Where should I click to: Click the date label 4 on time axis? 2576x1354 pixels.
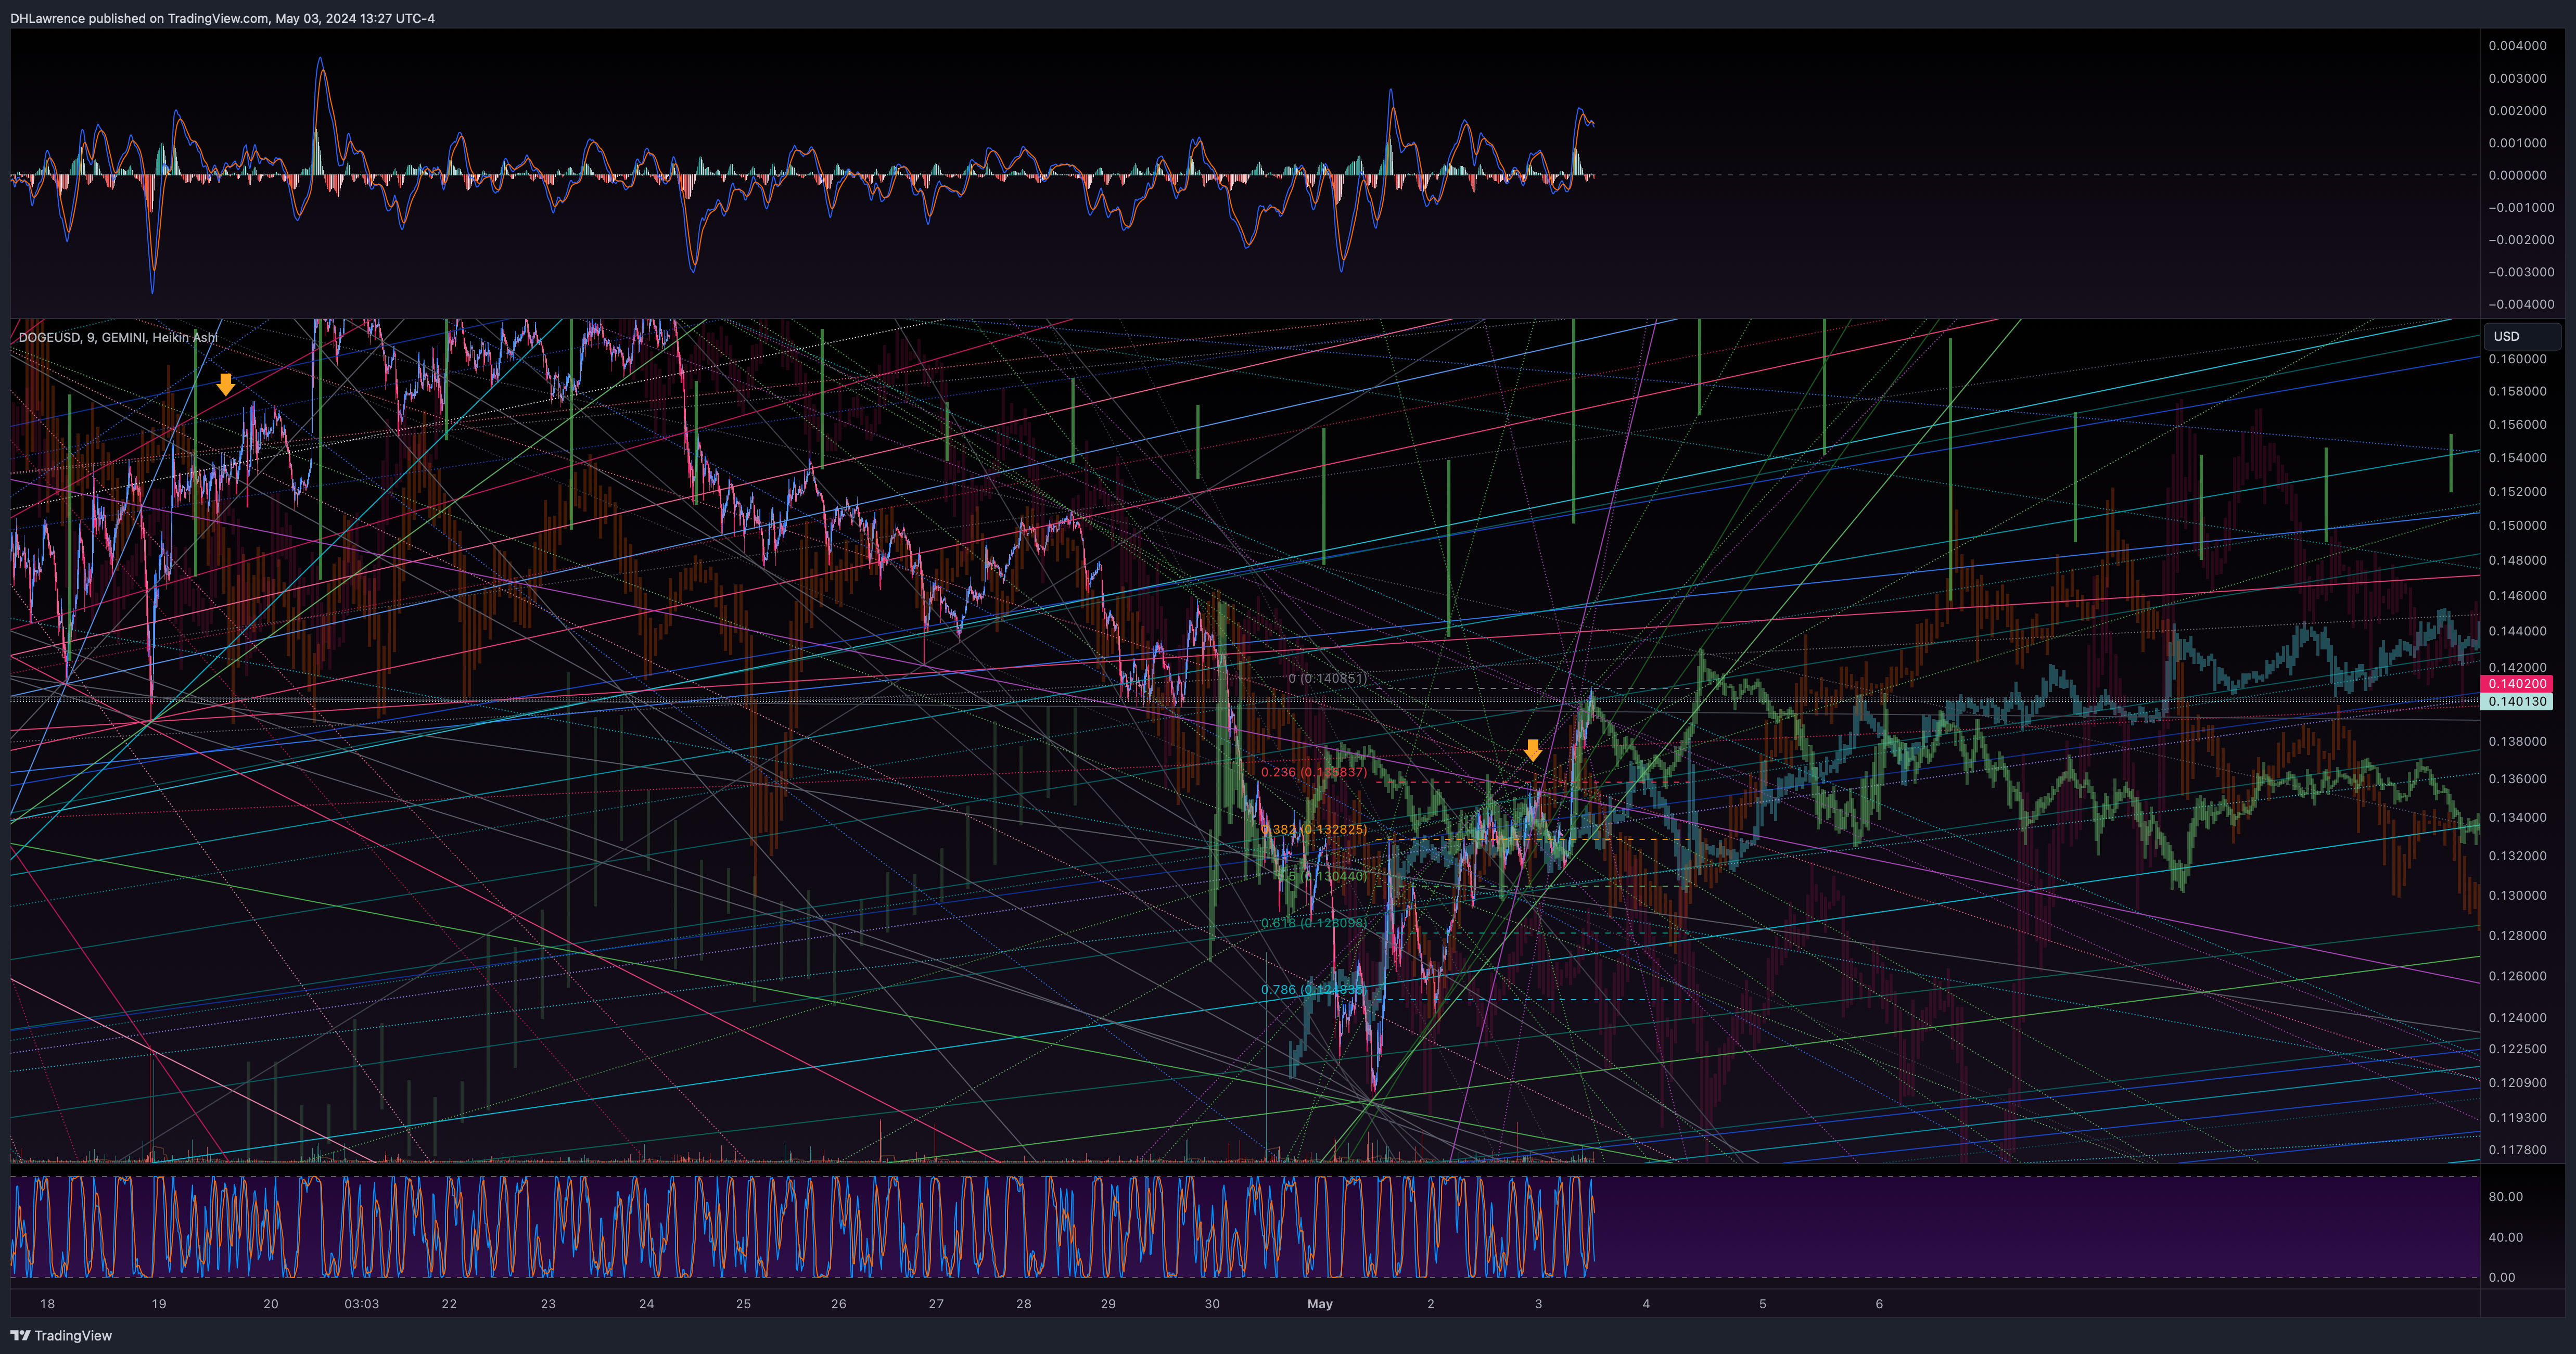pos(1646,1304)
